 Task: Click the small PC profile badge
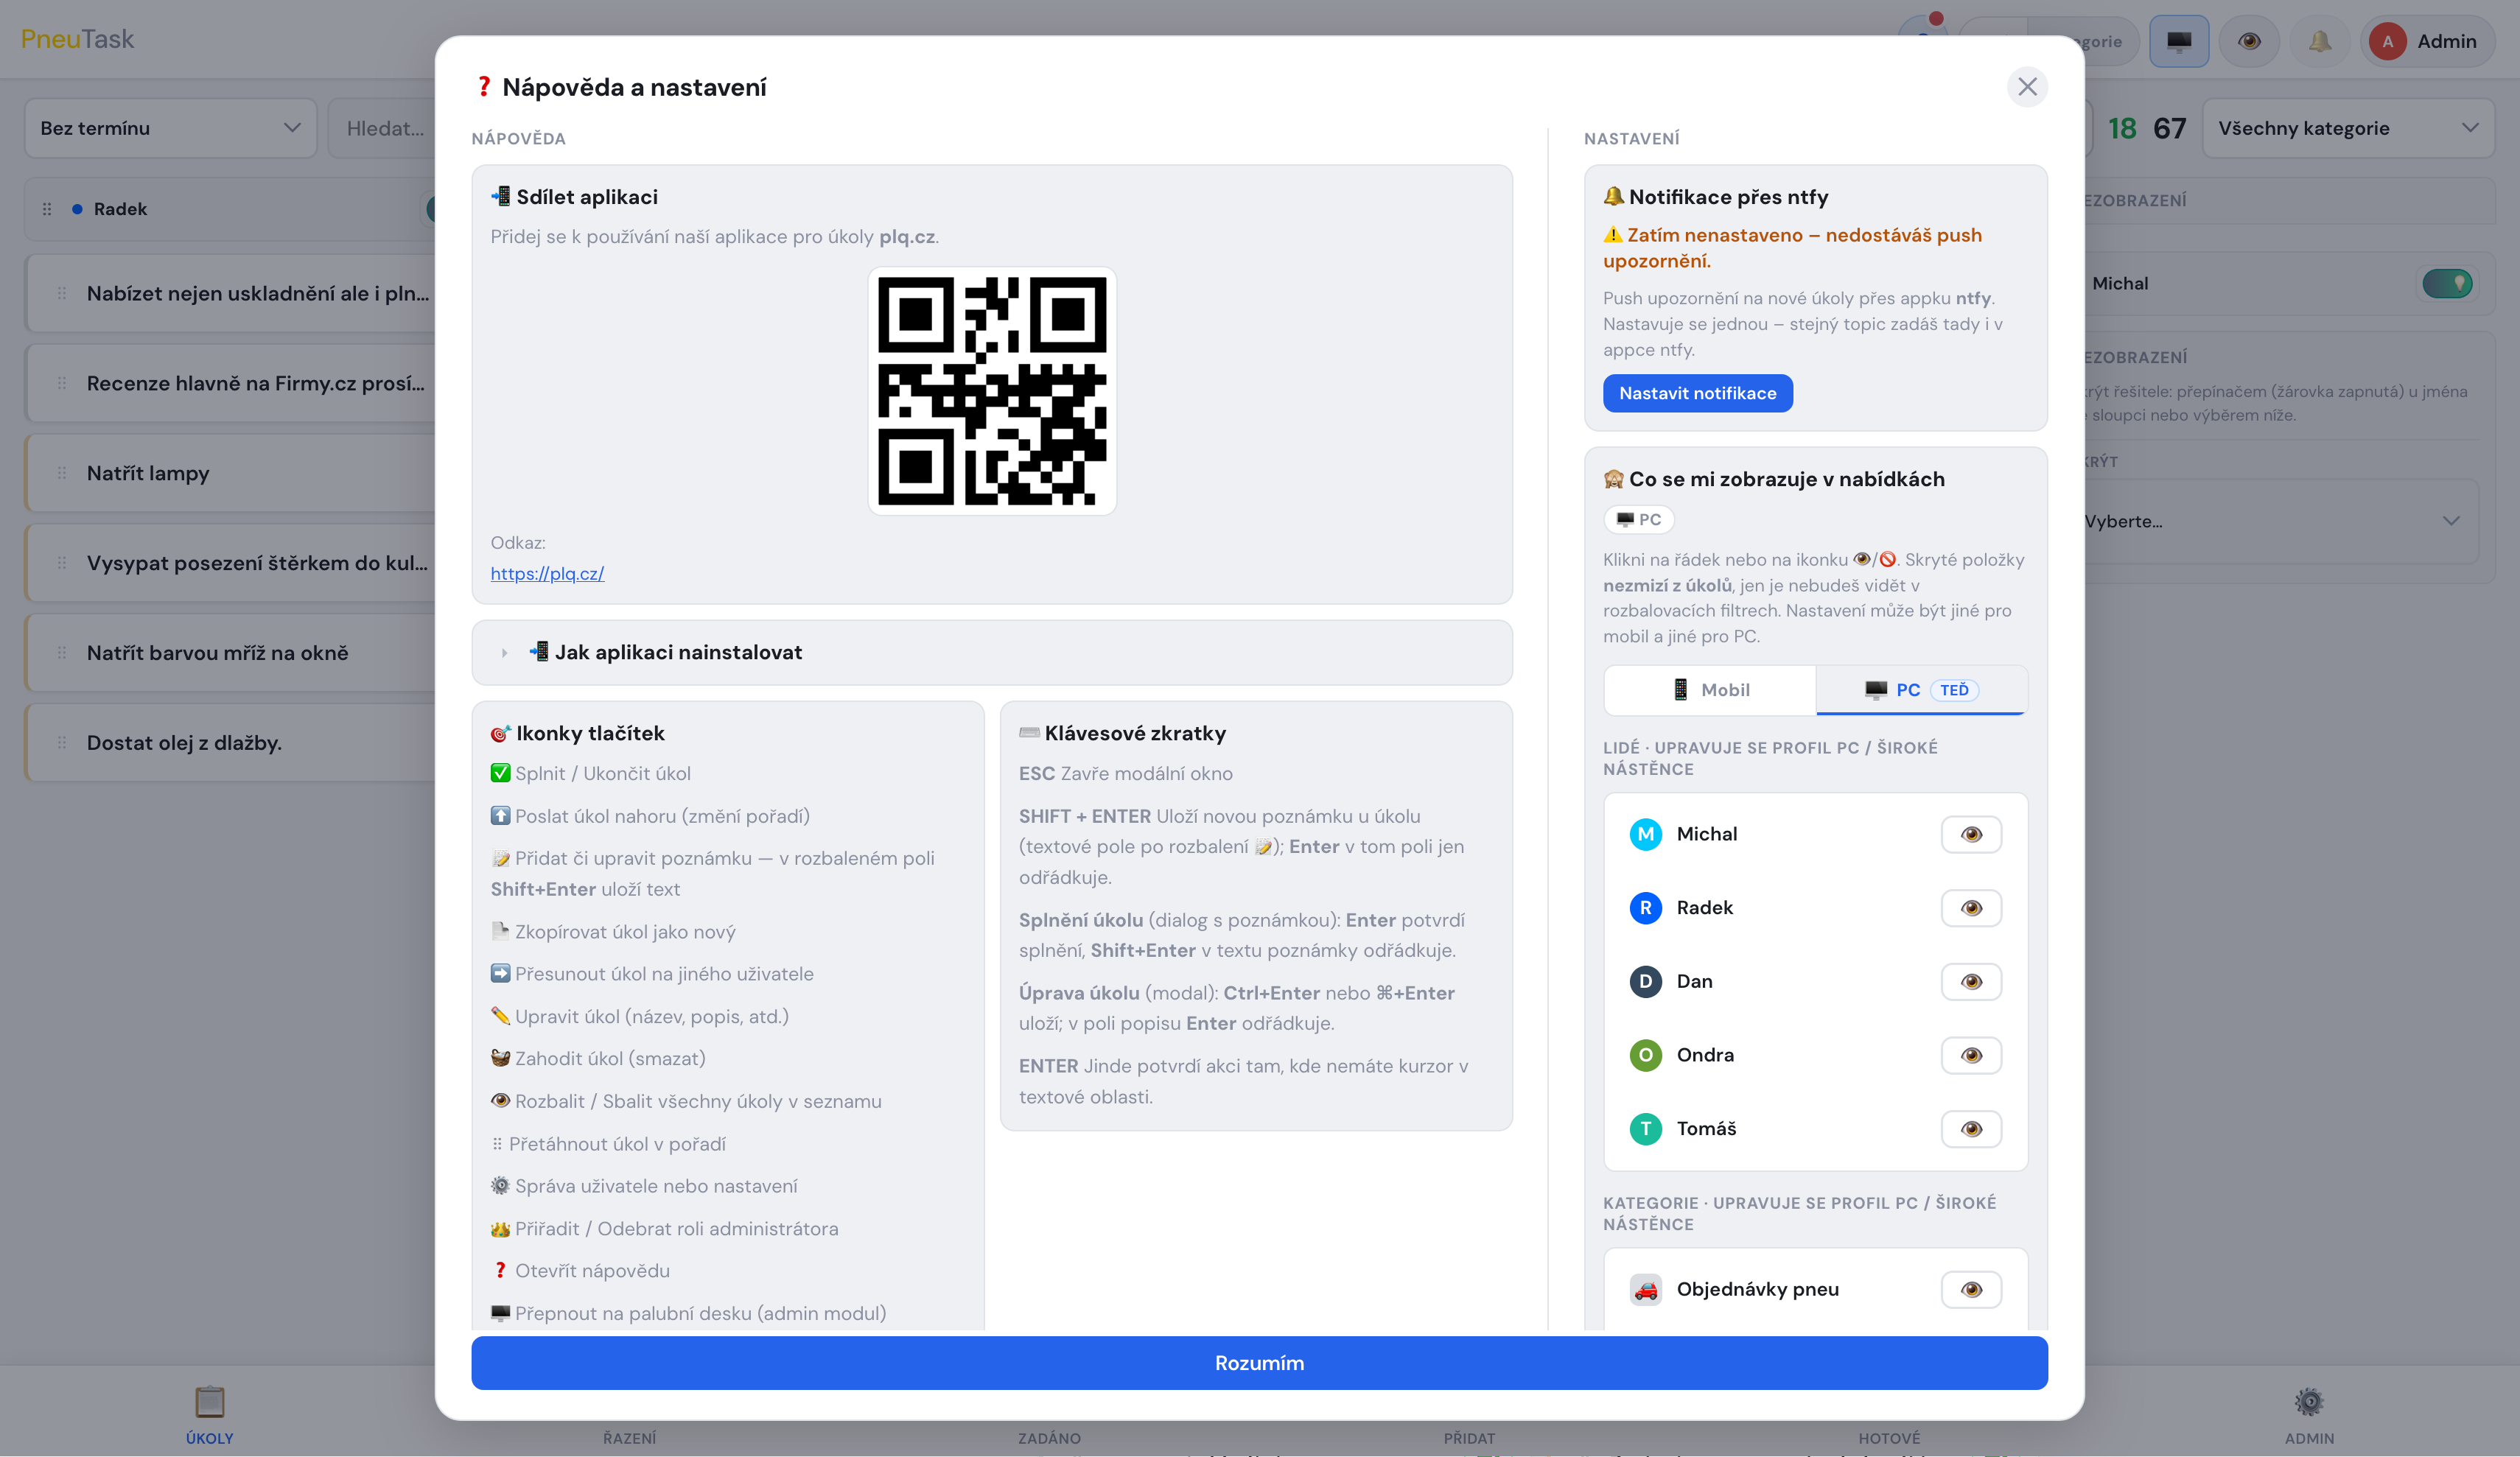coord(1639,519)
